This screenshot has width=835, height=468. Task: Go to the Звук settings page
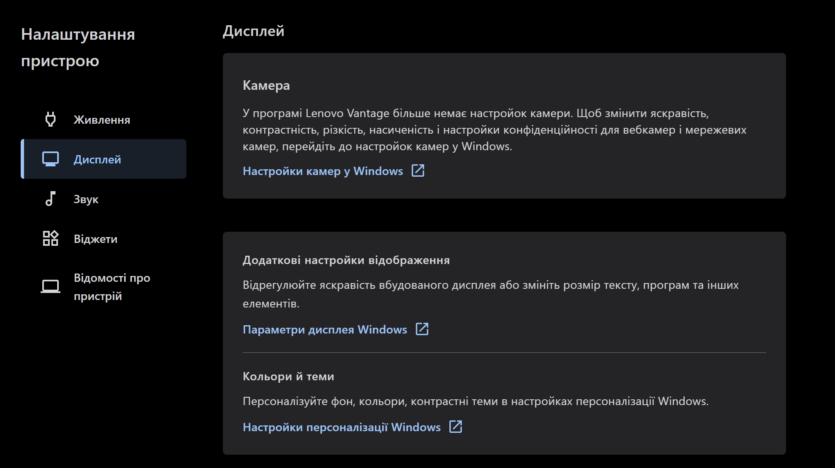[x=103, y=199]
